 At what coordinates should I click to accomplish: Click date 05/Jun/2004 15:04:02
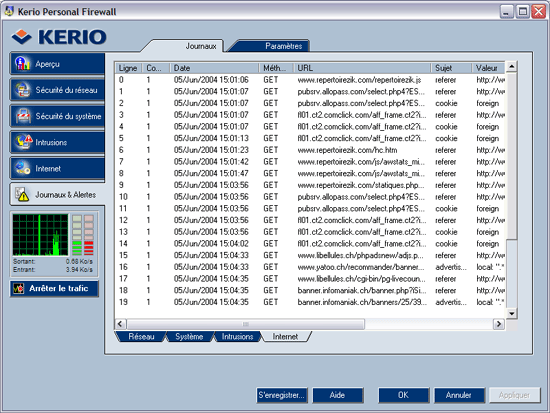[211, 244]
